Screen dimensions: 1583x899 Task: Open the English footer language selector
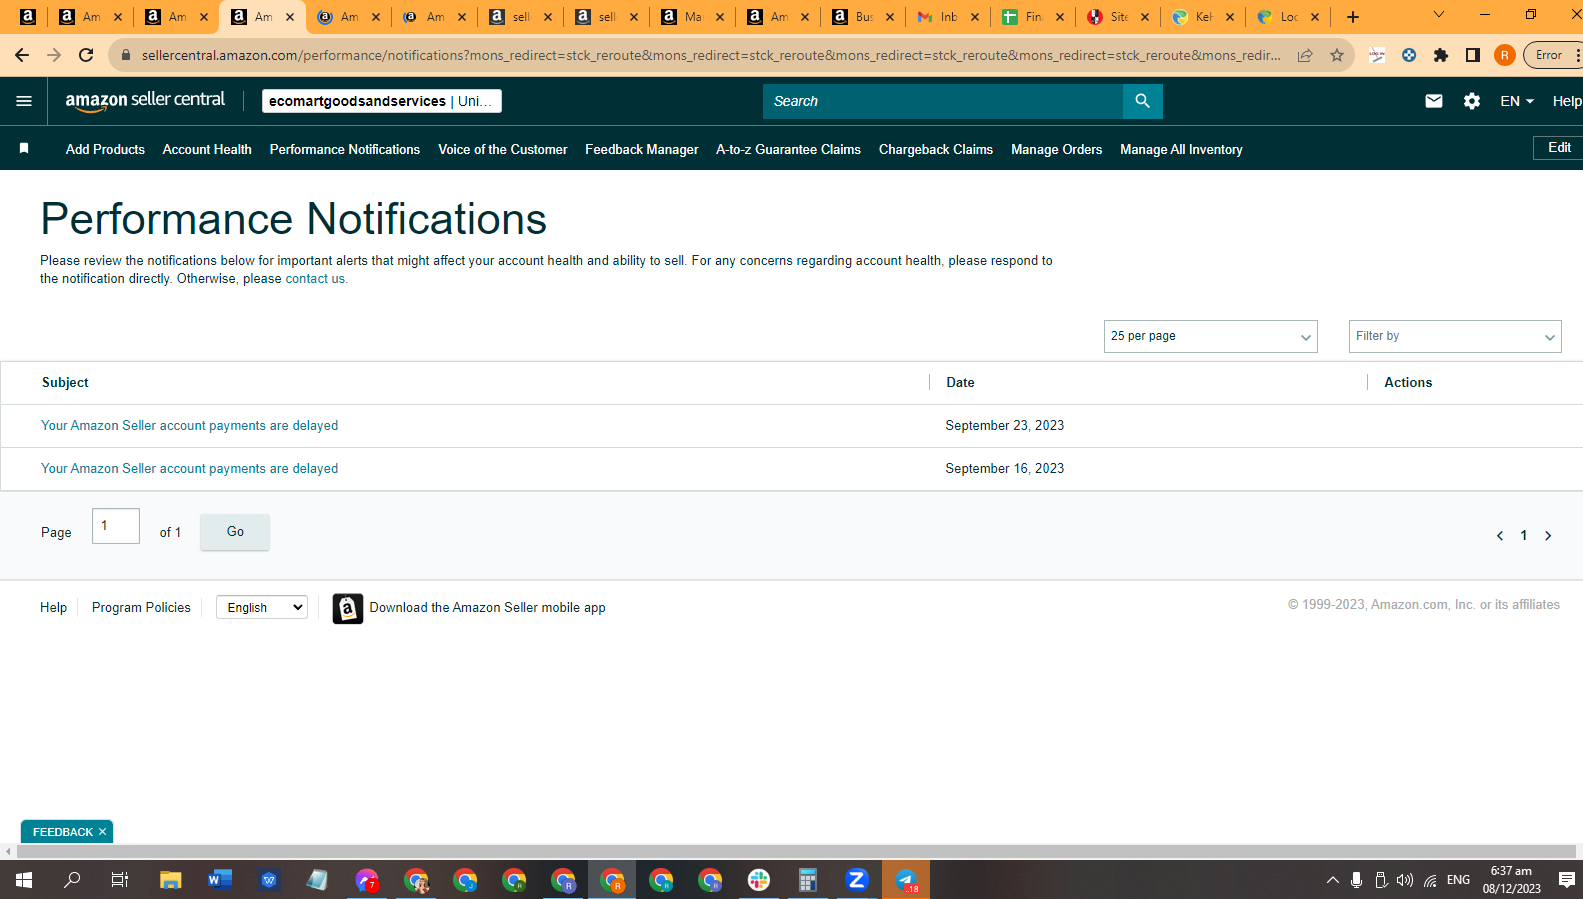click(262, 607)
